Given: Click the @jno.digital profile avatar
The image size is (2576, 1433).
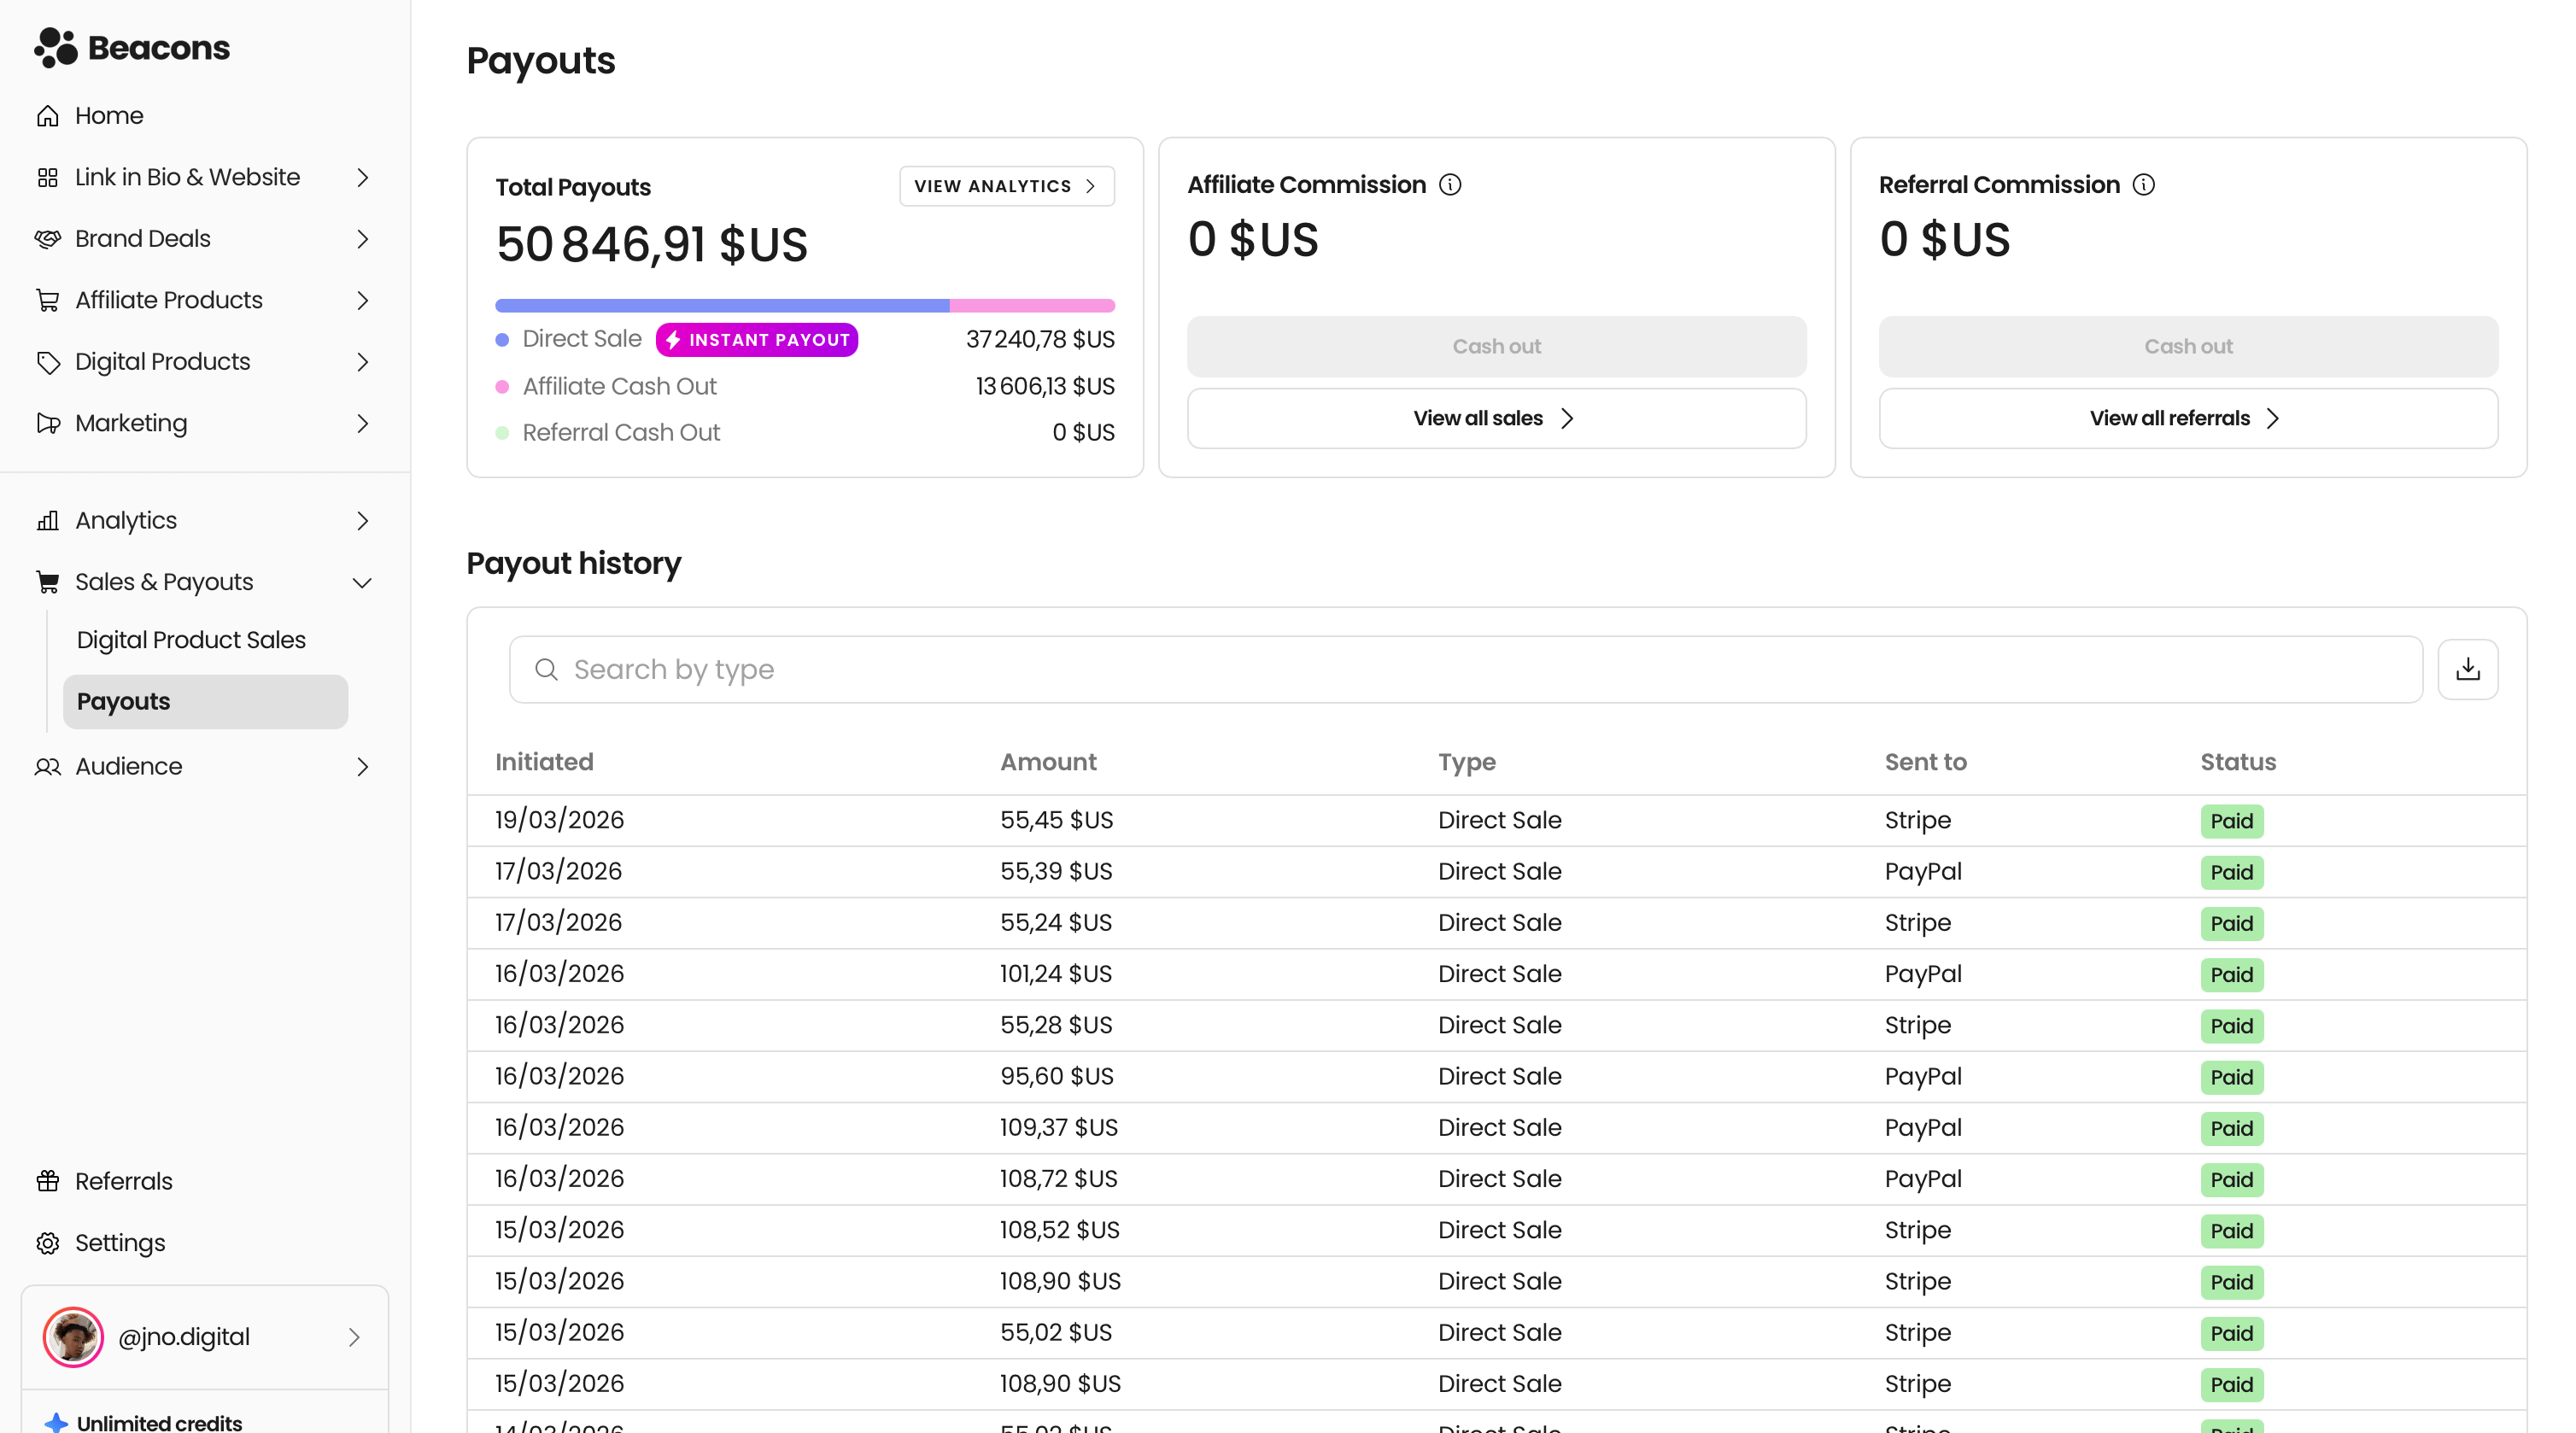Looking at the screenshot, I should pos(73,1336).
